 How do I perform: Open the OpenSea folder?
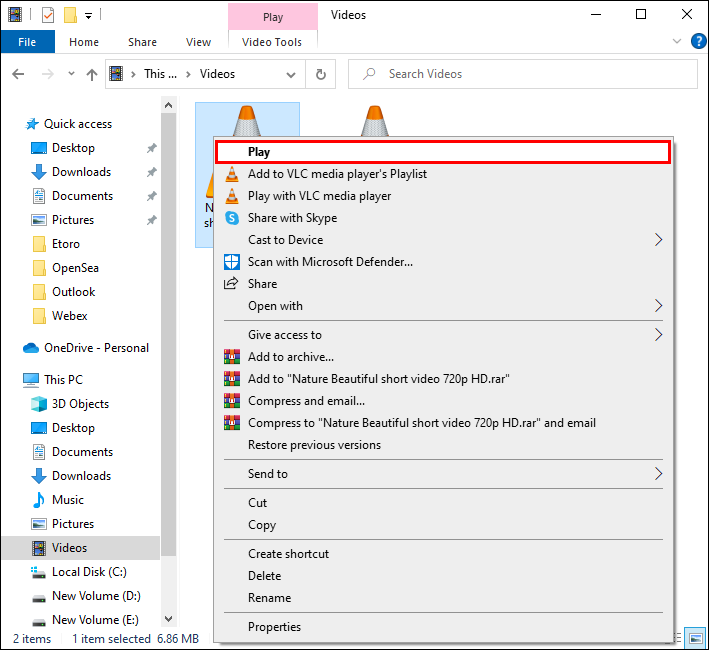coord(75,268)
